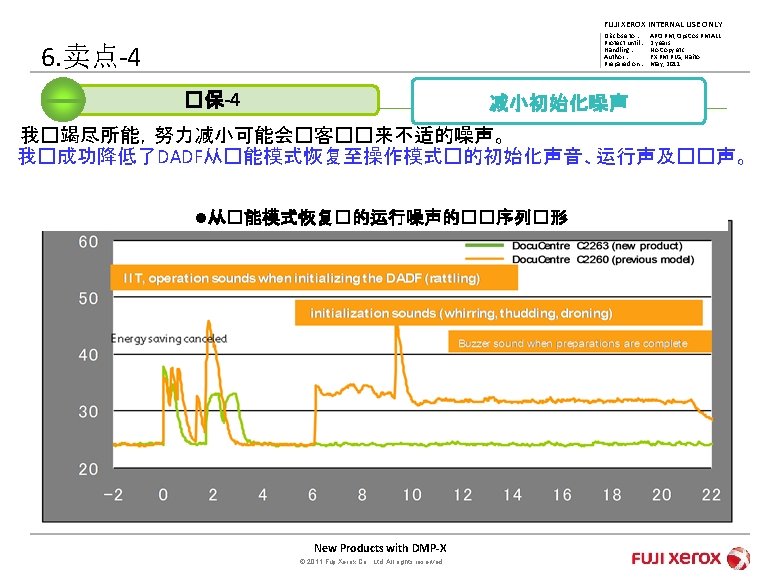Select the slide title '6.卖点-4'
This screenshot has height=585, width=780.
pyautogui.click(x=91, y=56)
